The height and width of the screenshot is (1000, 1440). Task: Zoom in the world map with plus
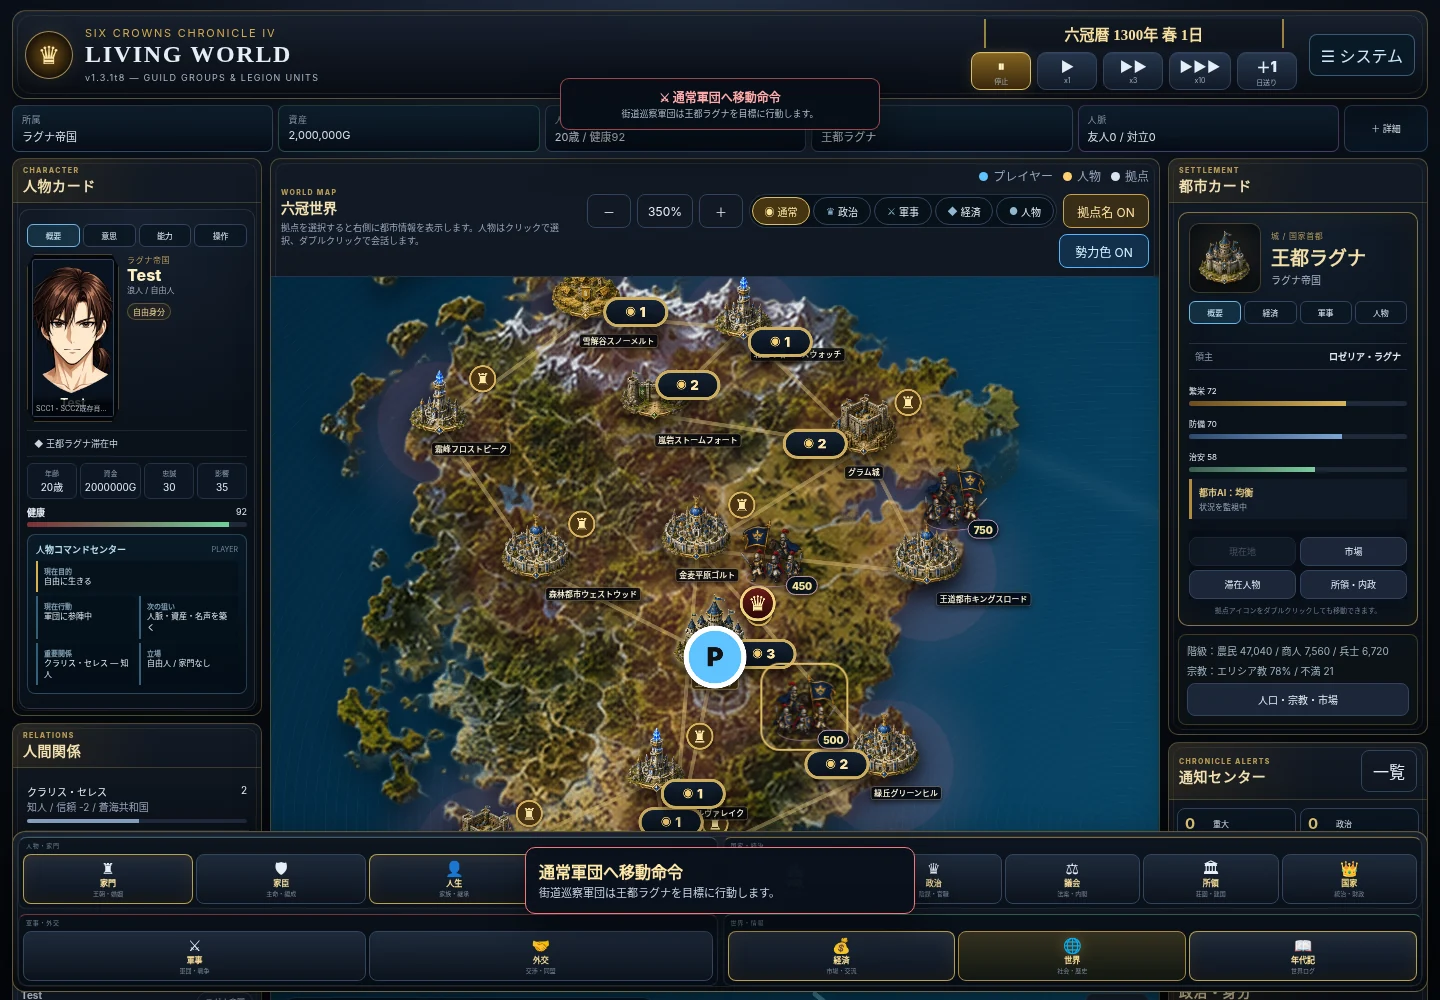click(720, 212)
